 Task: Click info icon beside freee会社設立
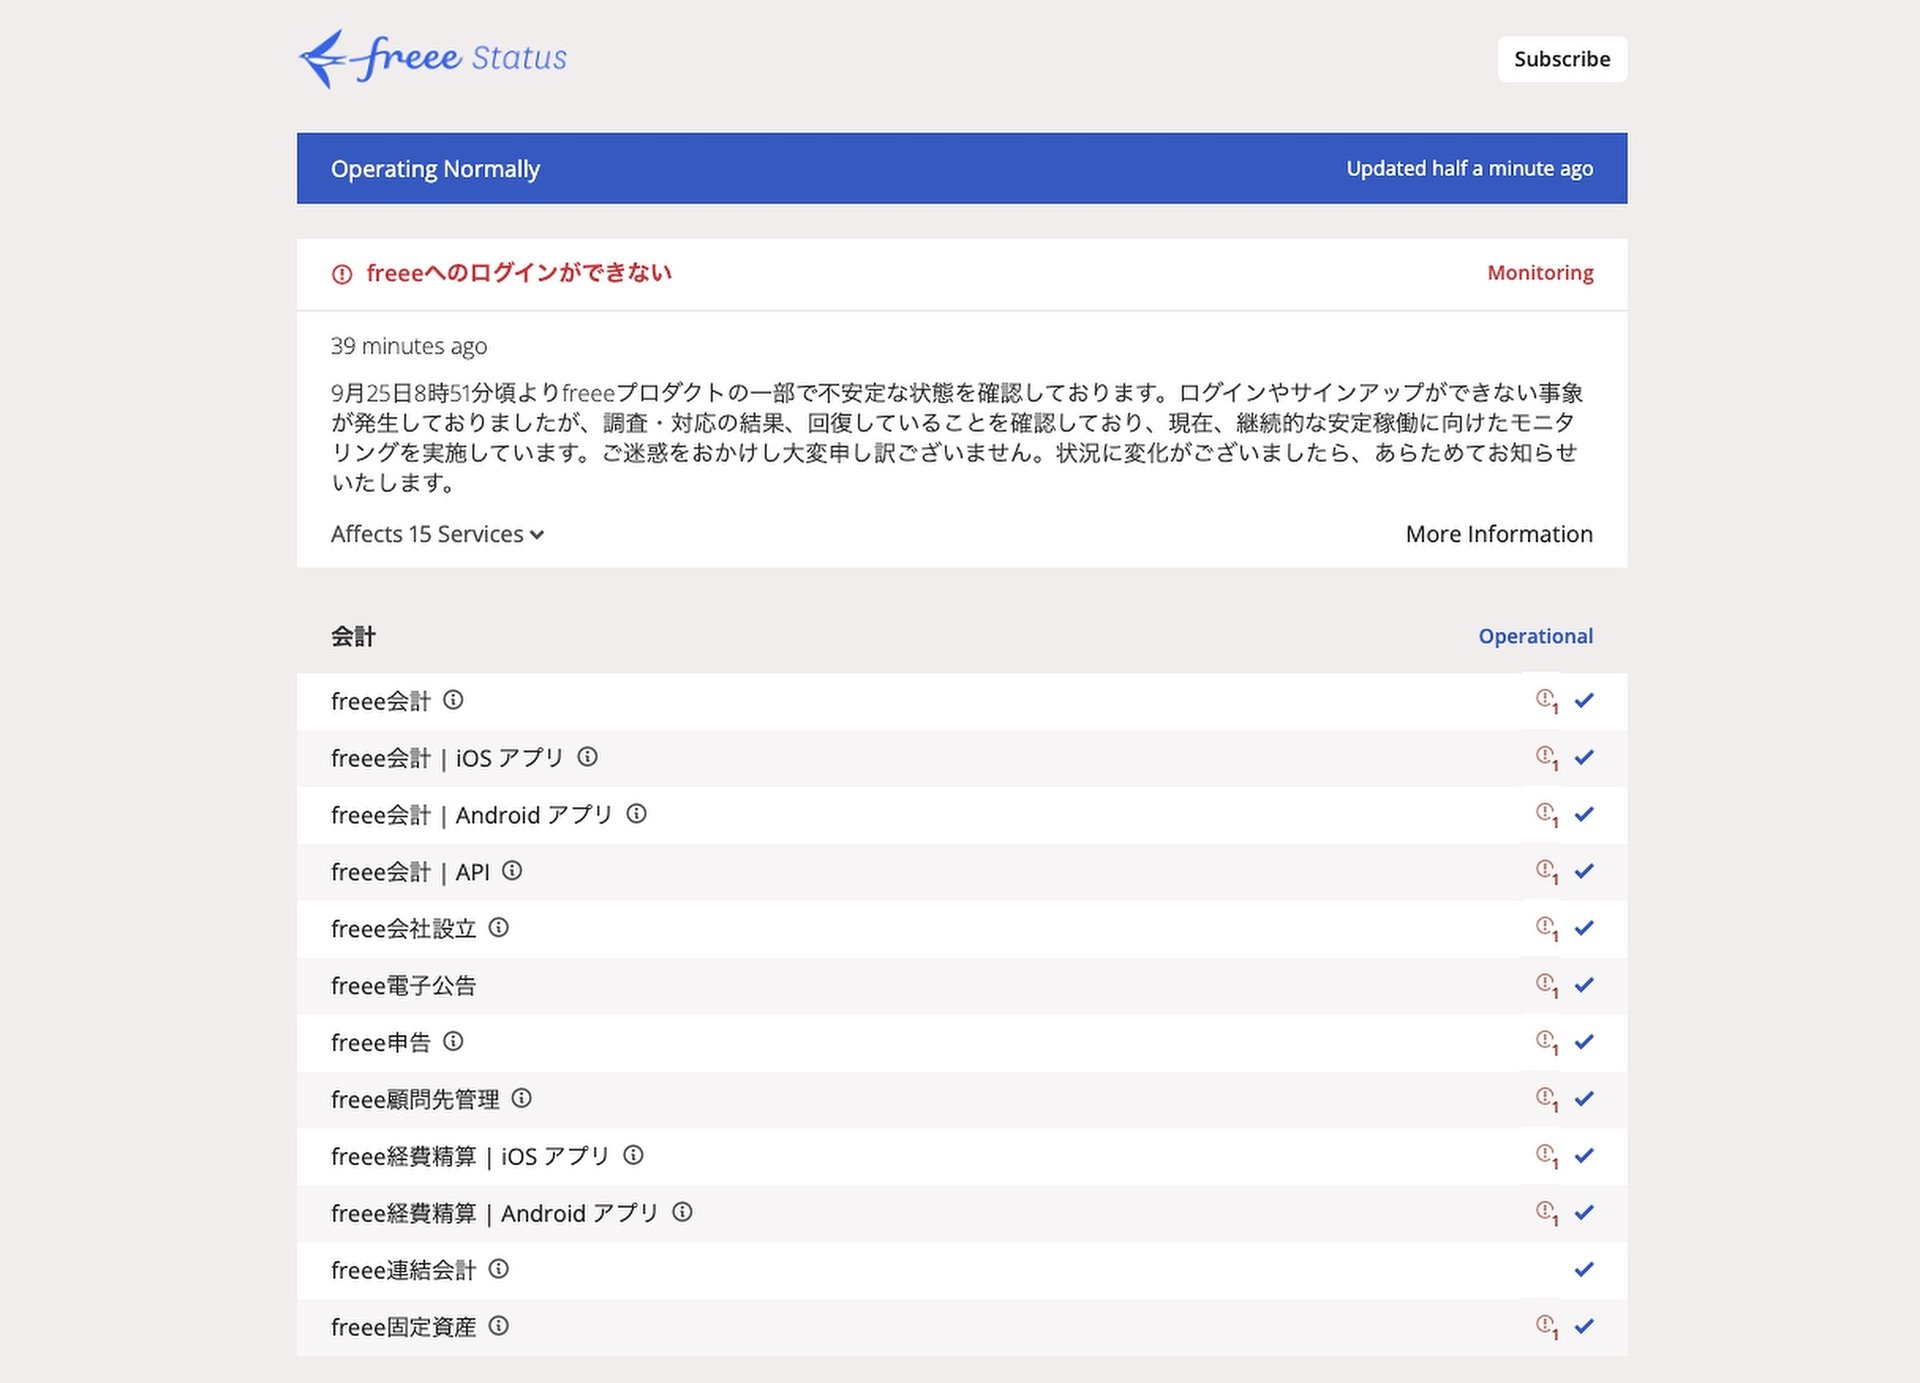click(x=498, y=928)
